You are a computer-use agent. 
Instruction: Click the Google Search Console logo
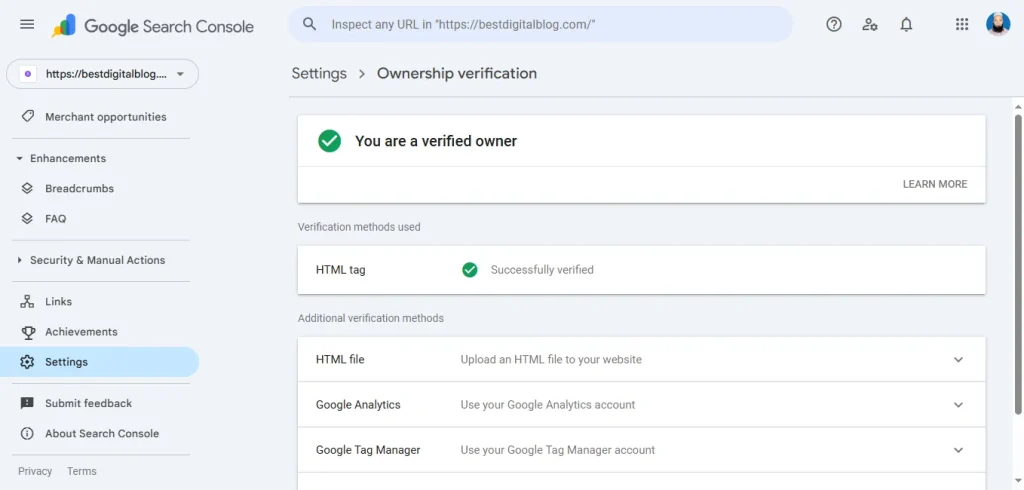pyautogui.click(x=153, y=26)
